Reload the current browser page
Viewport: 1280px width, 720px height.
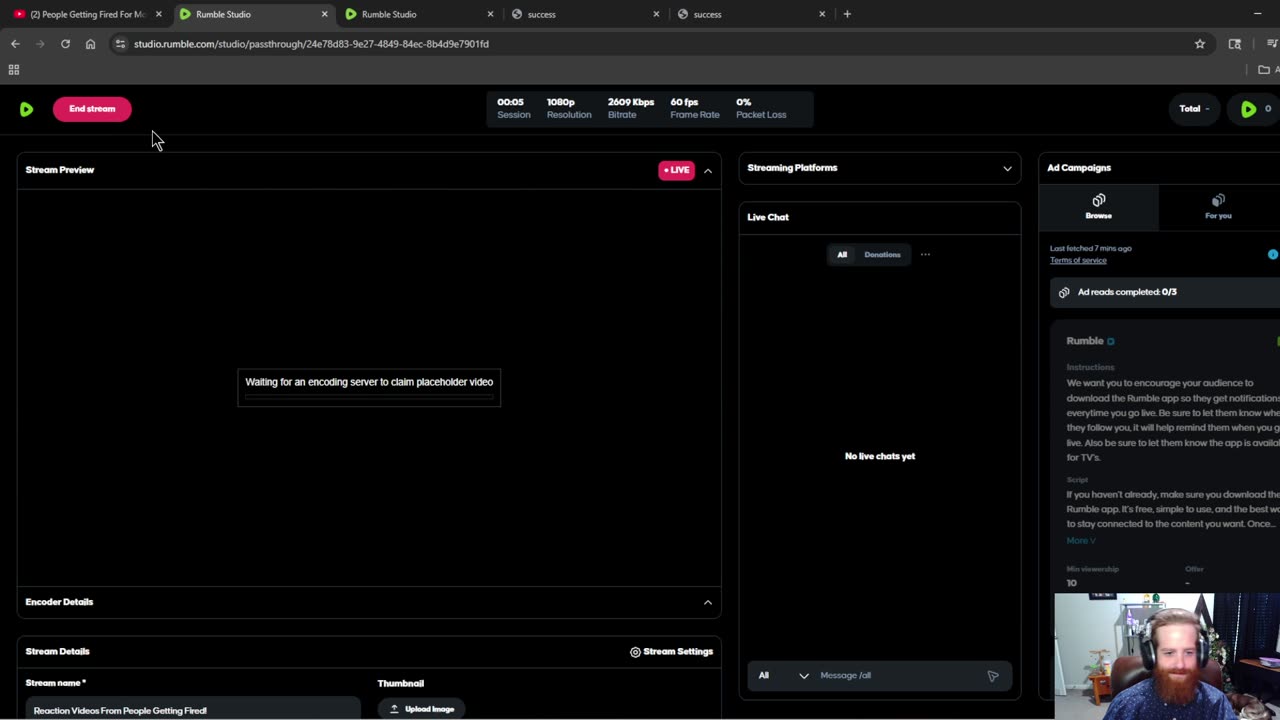coord(65,44)
